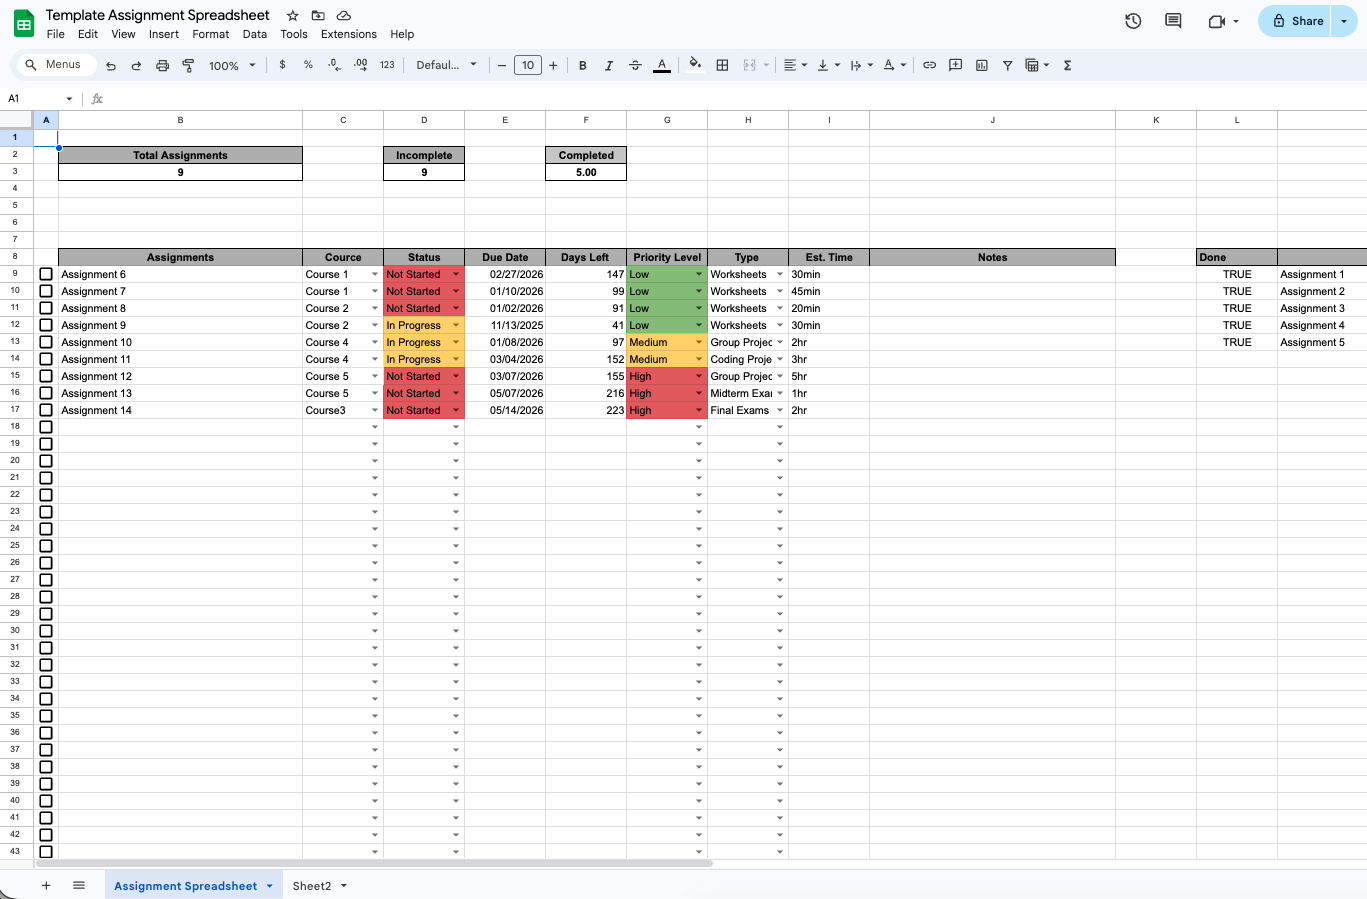Open the borders menu

(x=723, y=64)
